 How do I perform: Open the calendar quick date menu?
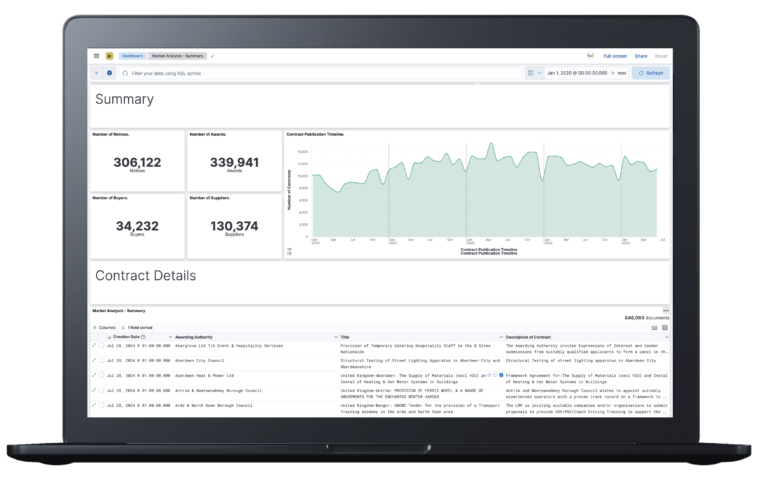[533, 73]
